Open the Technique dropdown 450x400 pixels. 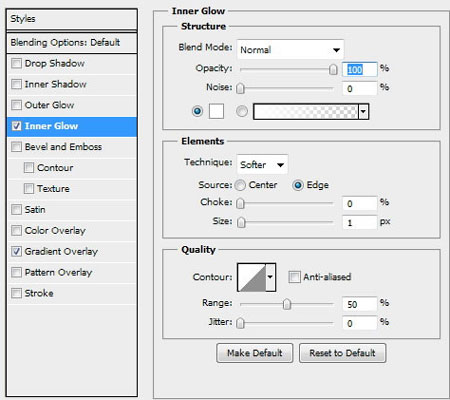(262, 164)
